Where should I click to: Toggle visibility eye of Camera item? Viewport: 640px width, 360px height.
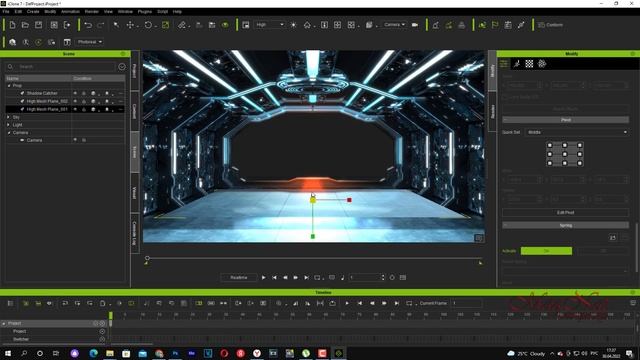coord(75,140)
